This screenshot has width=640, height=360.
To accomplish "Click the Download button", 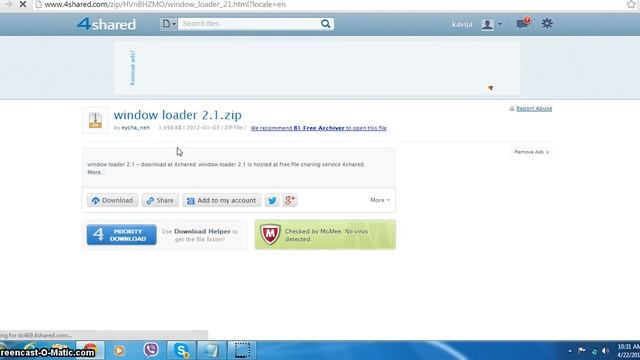I will click(112, 200).
